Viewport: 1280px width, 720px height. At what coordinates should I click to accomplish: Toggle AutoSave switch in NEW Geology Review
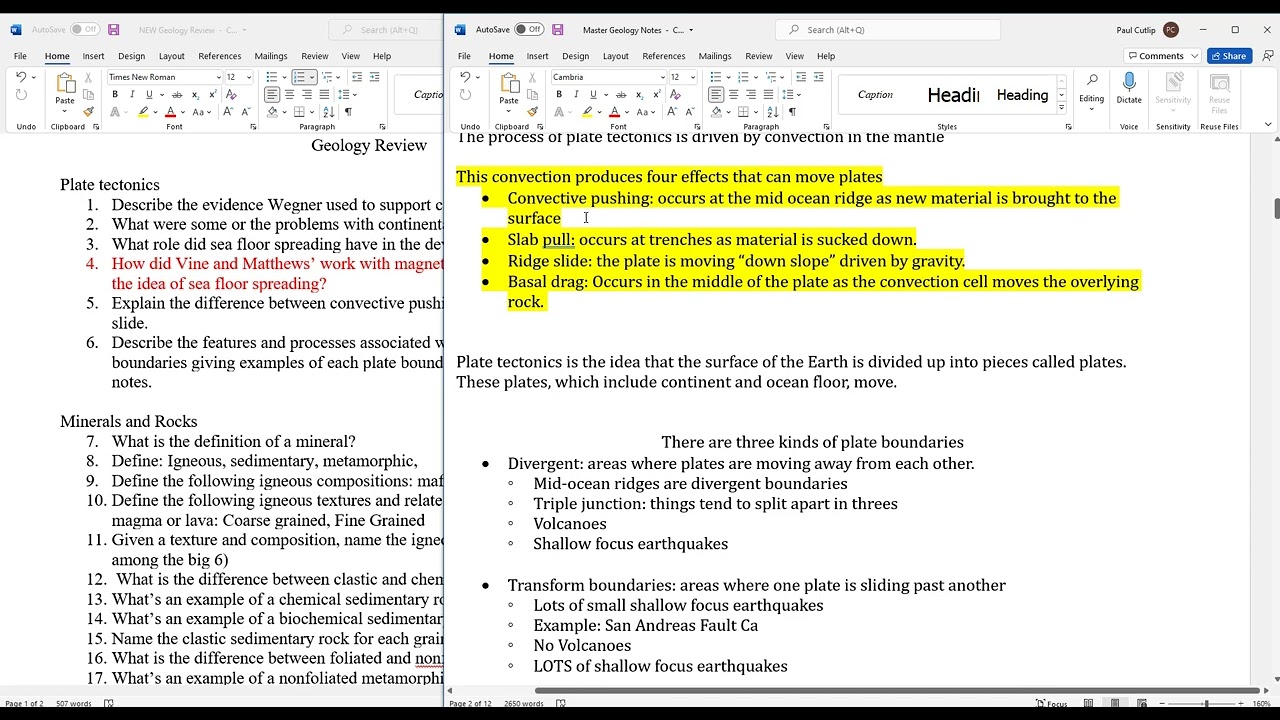(84, 29)
